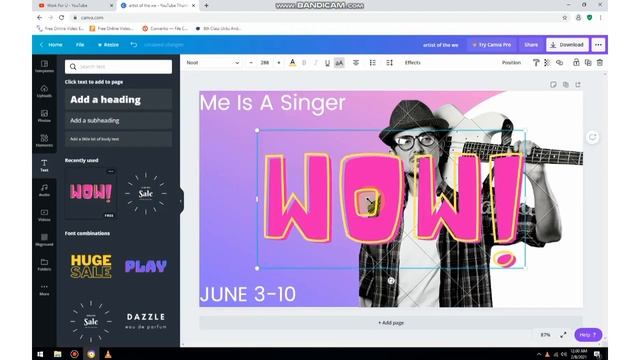
Task: Show More sidebar options
Action: tap(44, 289)
